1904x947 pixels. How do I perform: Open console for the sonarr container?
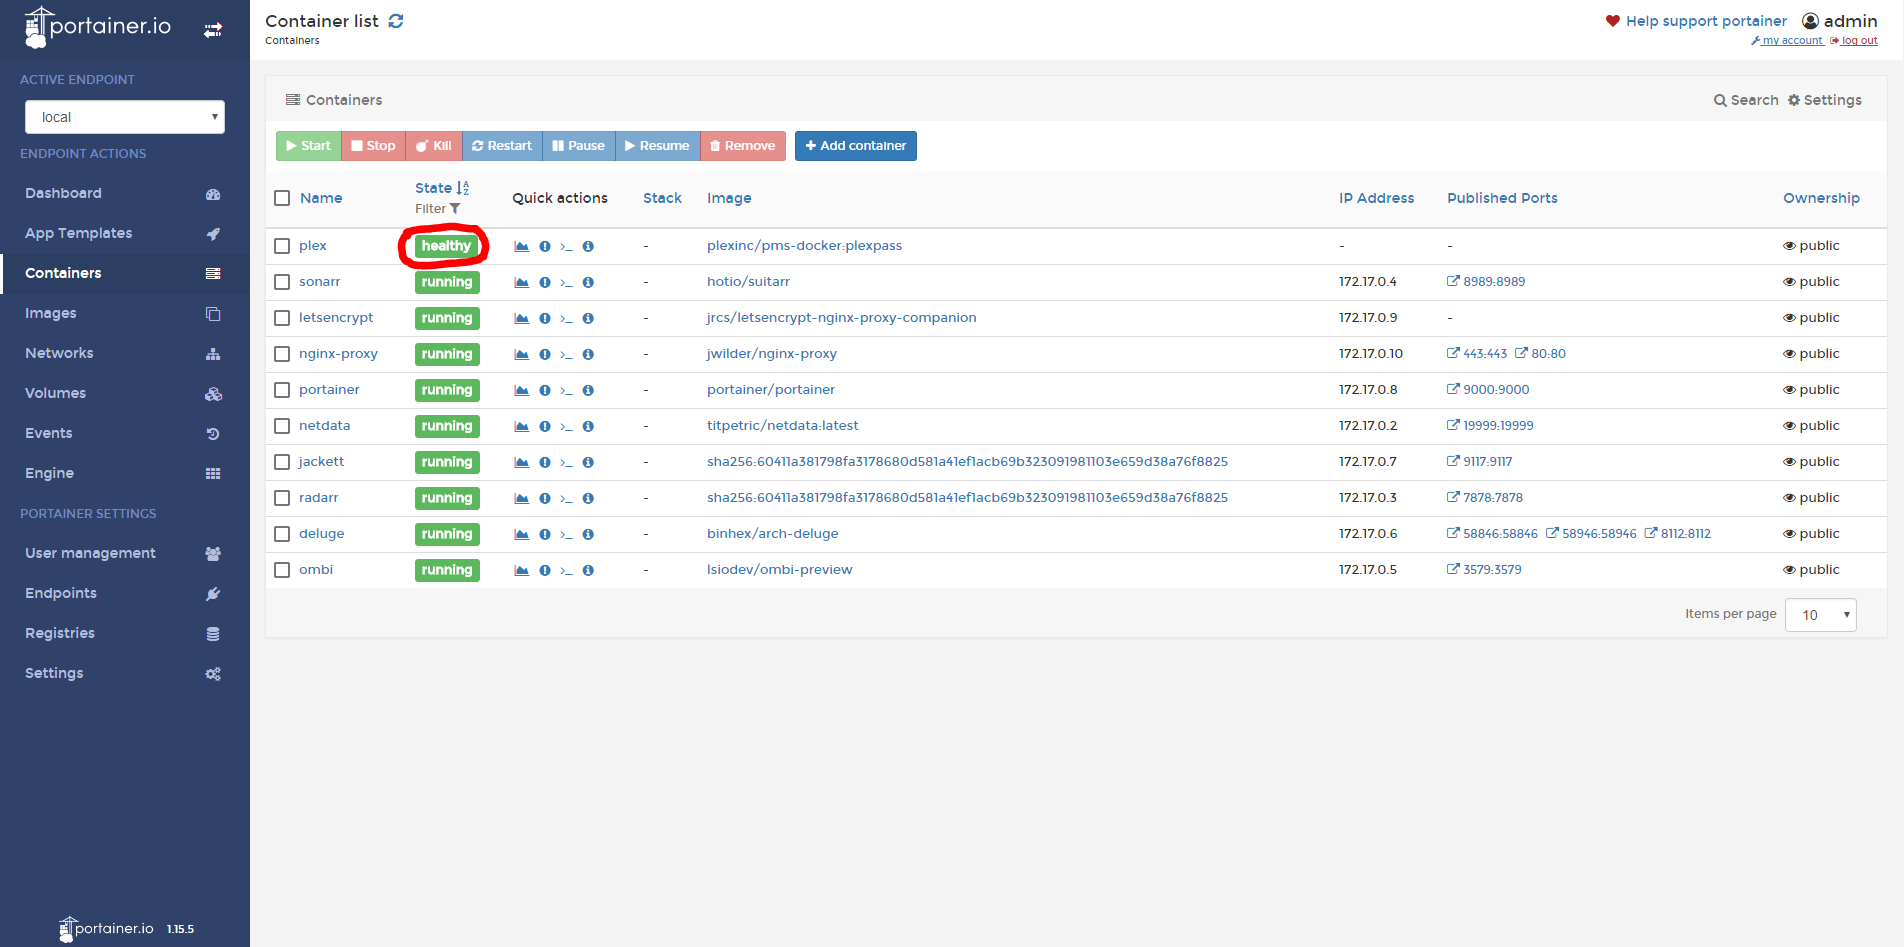tap(566, 282)
